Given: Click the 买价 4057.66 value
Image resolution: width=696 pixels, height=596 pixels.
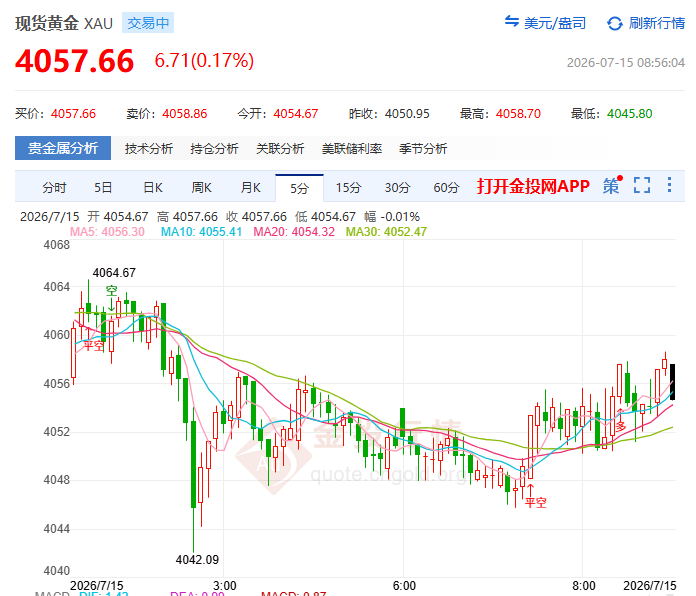Looking at the screenshot, I should click(x=73, y=114).
